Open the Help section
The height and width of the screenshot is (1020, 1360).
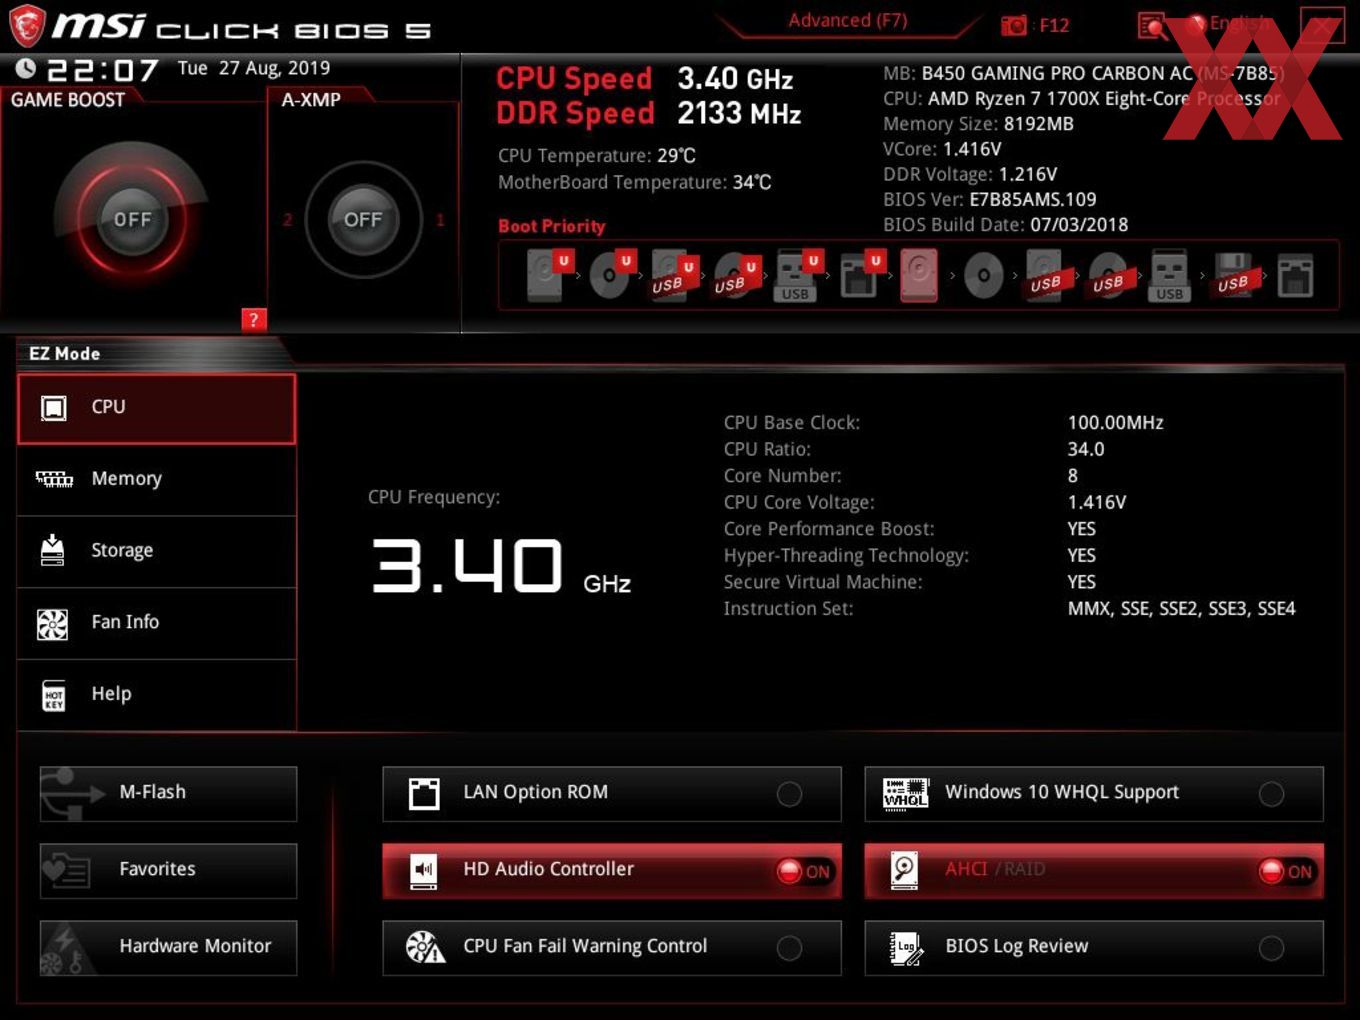[x=157, y=694]
